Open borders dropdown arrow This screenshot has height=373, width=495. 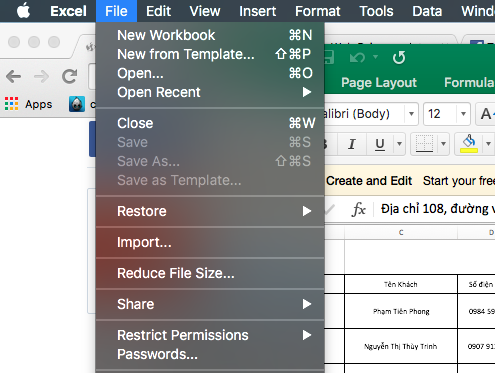[x=443, y=144]
